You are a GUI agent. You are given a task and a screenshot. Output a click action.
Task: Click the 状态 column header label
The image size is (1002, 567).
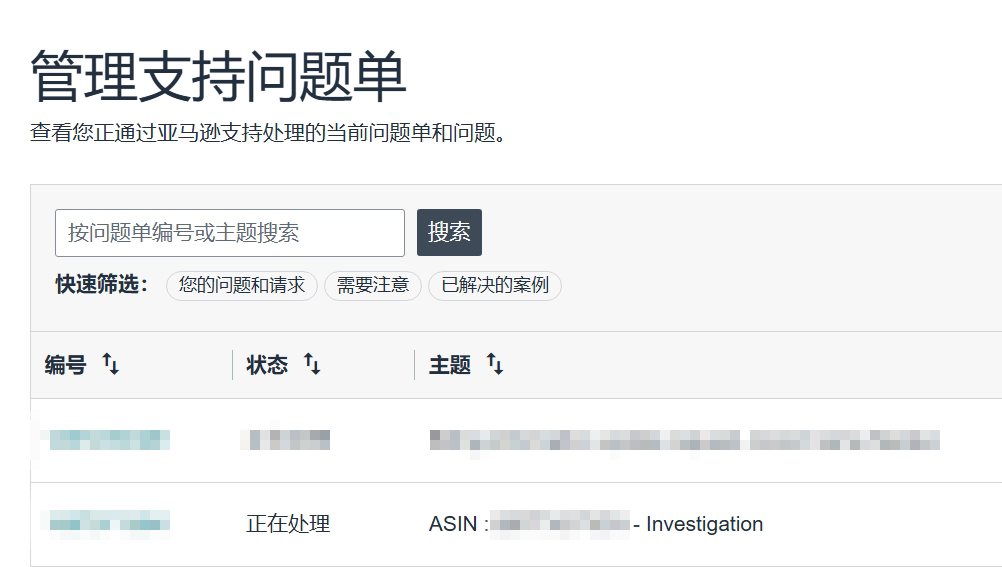267,366
